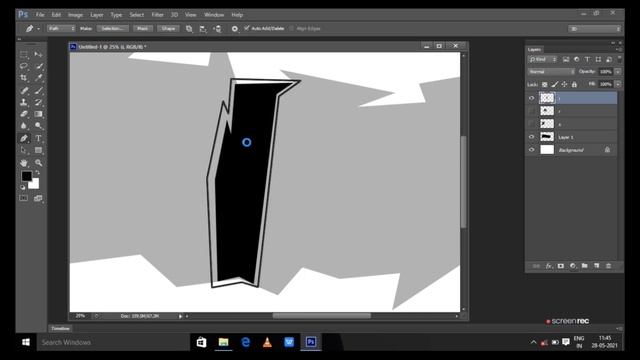The image size is (640, 360).
Task: Open the Filter menu
Action: pos(158,15)
